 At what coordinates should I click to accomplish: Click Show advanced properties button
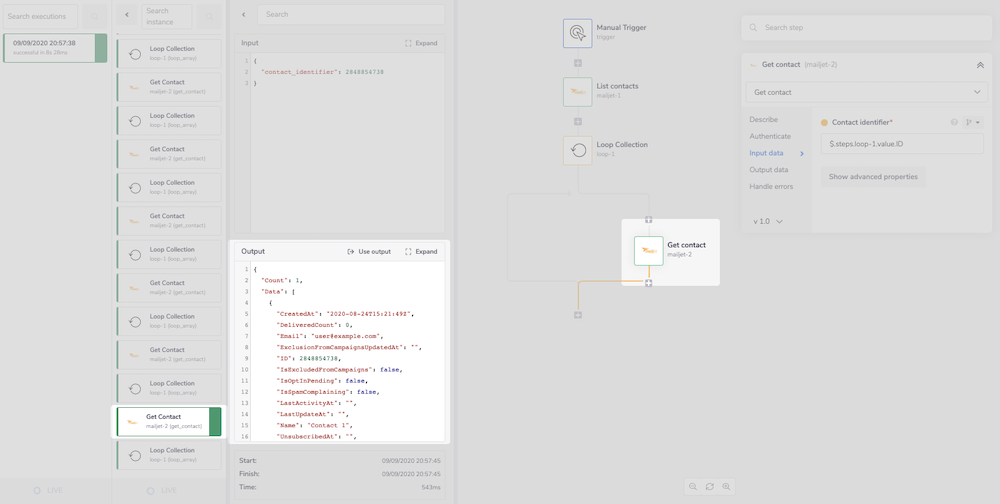point(873,177)
